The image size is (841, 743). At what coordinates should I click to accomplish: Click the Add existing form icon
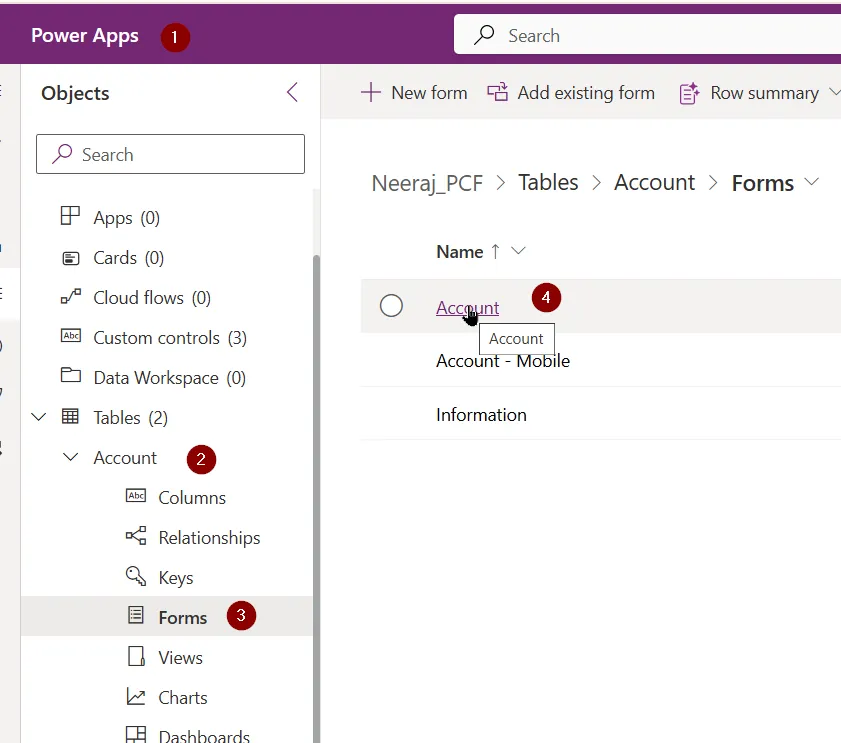497,92
